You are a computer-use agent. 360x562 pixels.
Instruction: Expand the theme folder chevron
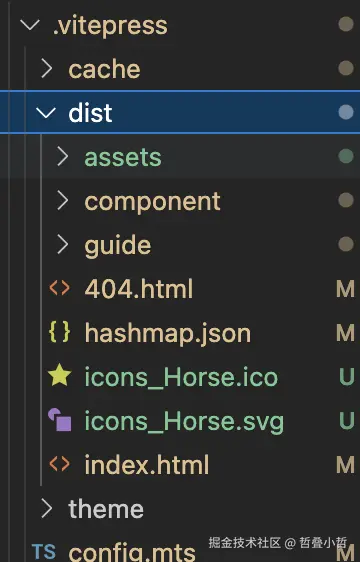tap(47, 509)
